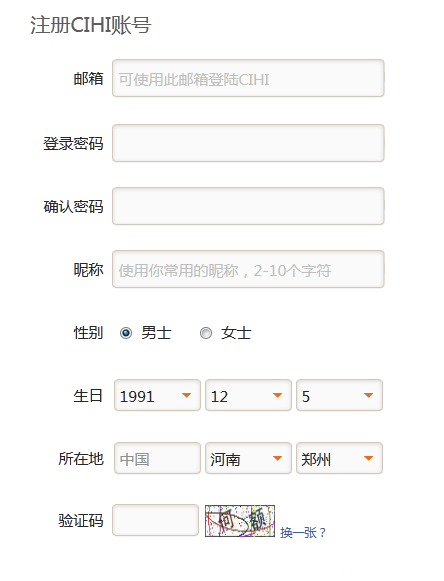The width and height of the screenshot is (444, 581).
Task: Open the city dropdown showing 郑州
Action: (339, 458)
